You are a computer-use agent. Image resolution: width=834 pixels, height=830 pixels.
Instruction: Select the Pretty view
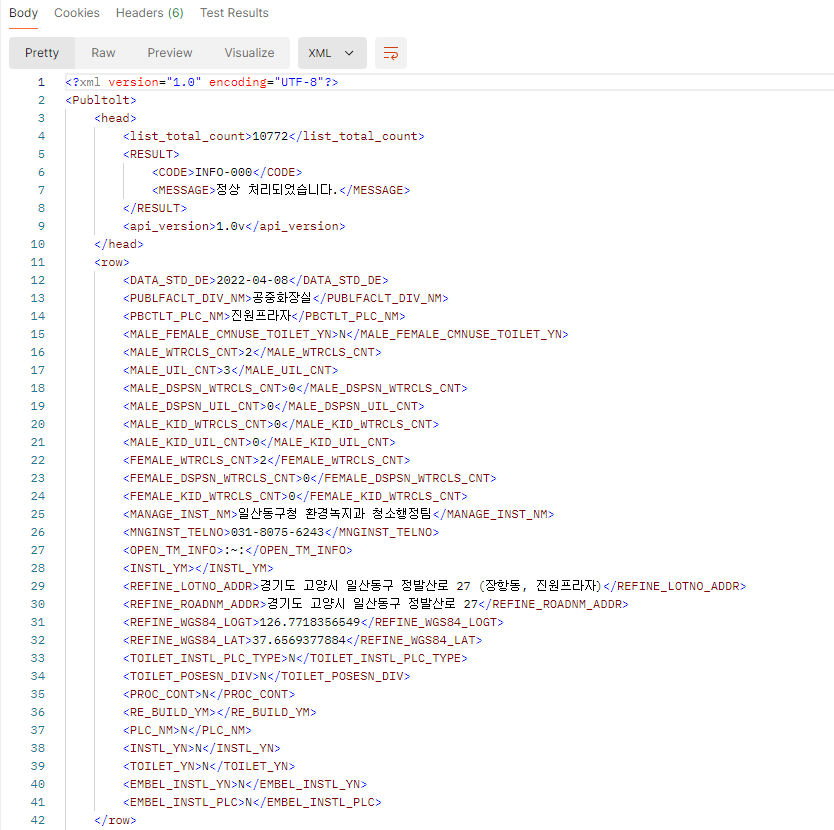(x=42, y=53)
